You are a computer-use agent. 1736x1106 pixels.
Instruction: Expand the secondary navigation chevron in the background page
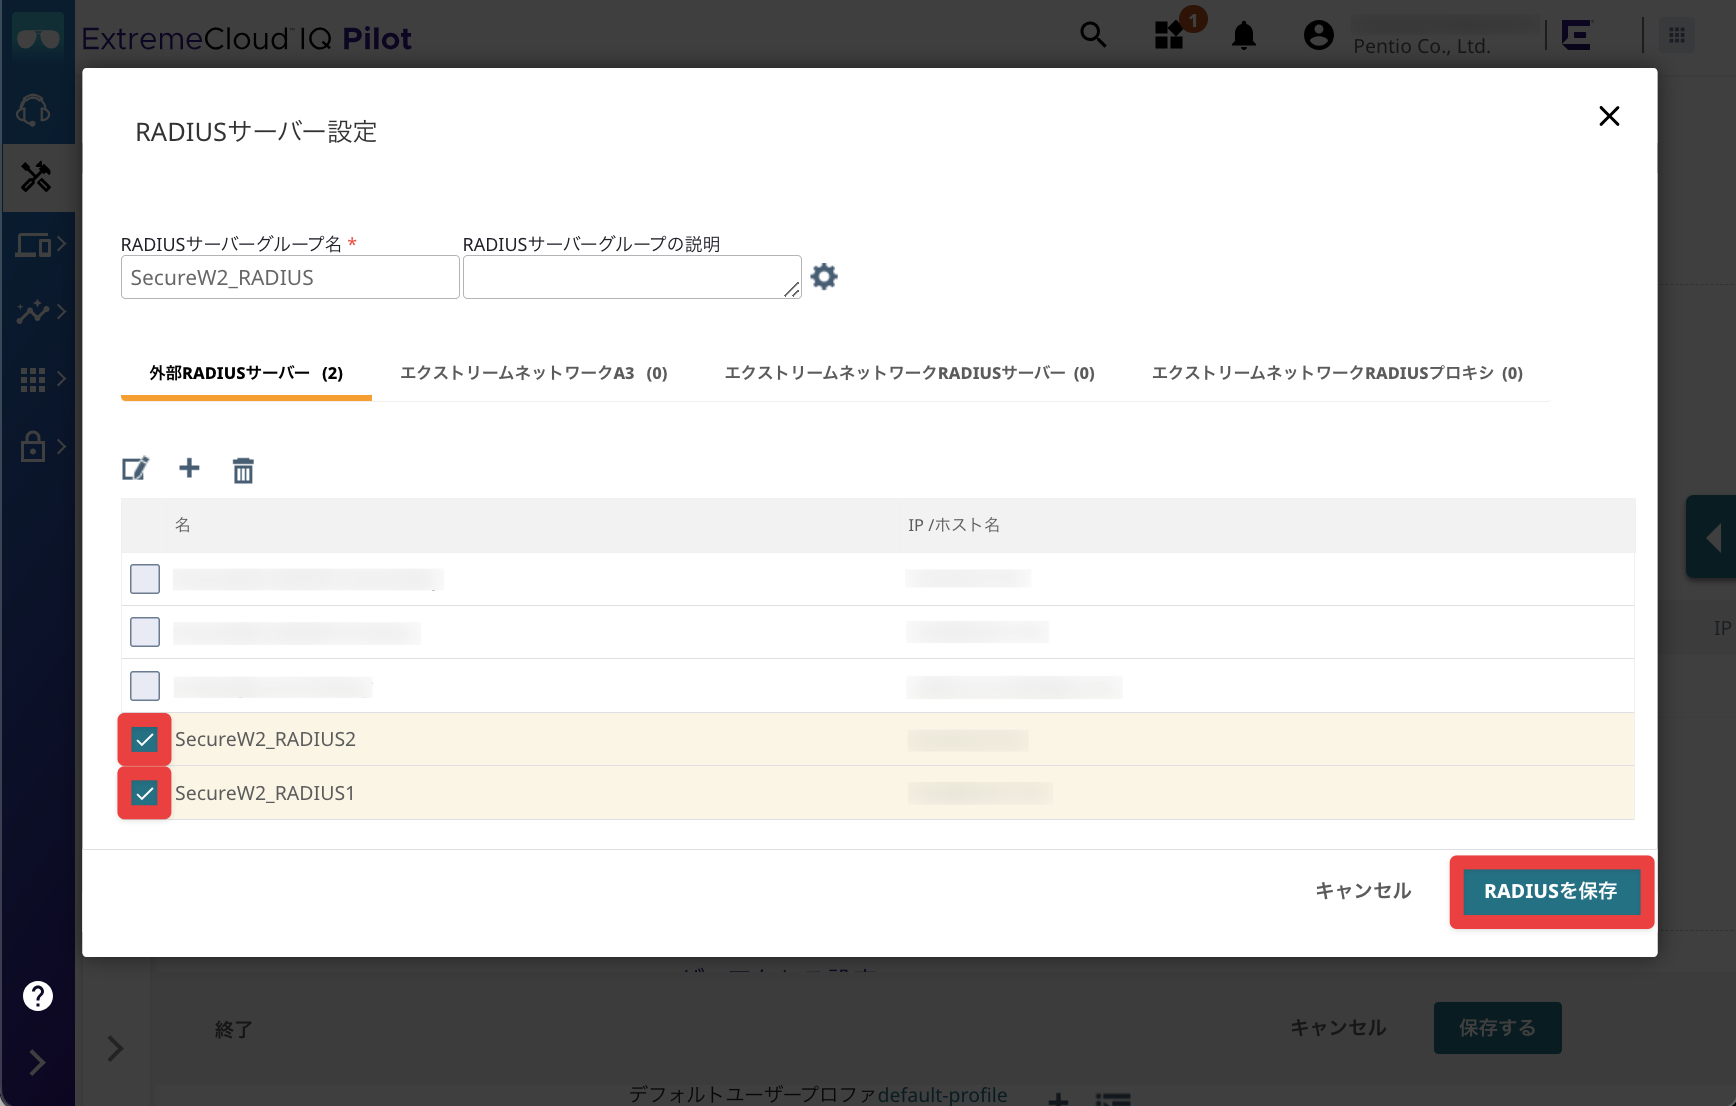tap(116, 1049)
